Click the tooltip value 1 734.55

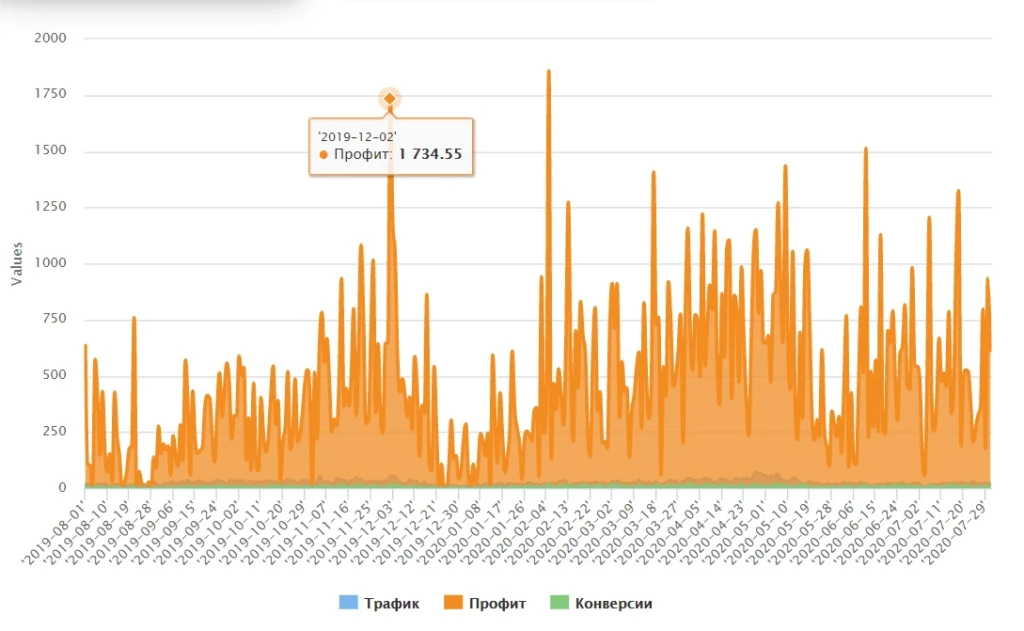pos(430,154)
